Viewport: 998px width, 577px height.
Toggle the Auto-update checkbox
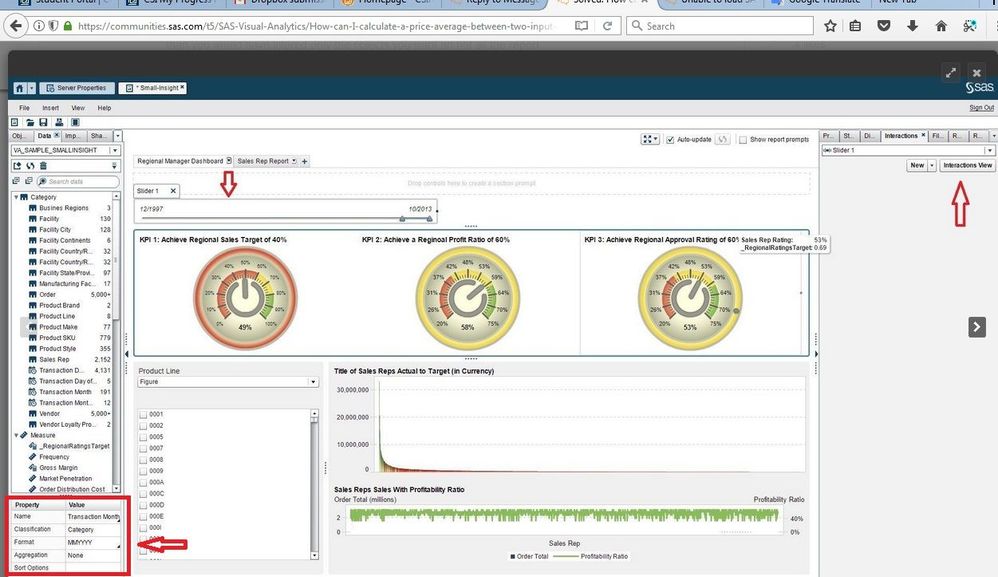pyautogui.click(x=670, y=140)
